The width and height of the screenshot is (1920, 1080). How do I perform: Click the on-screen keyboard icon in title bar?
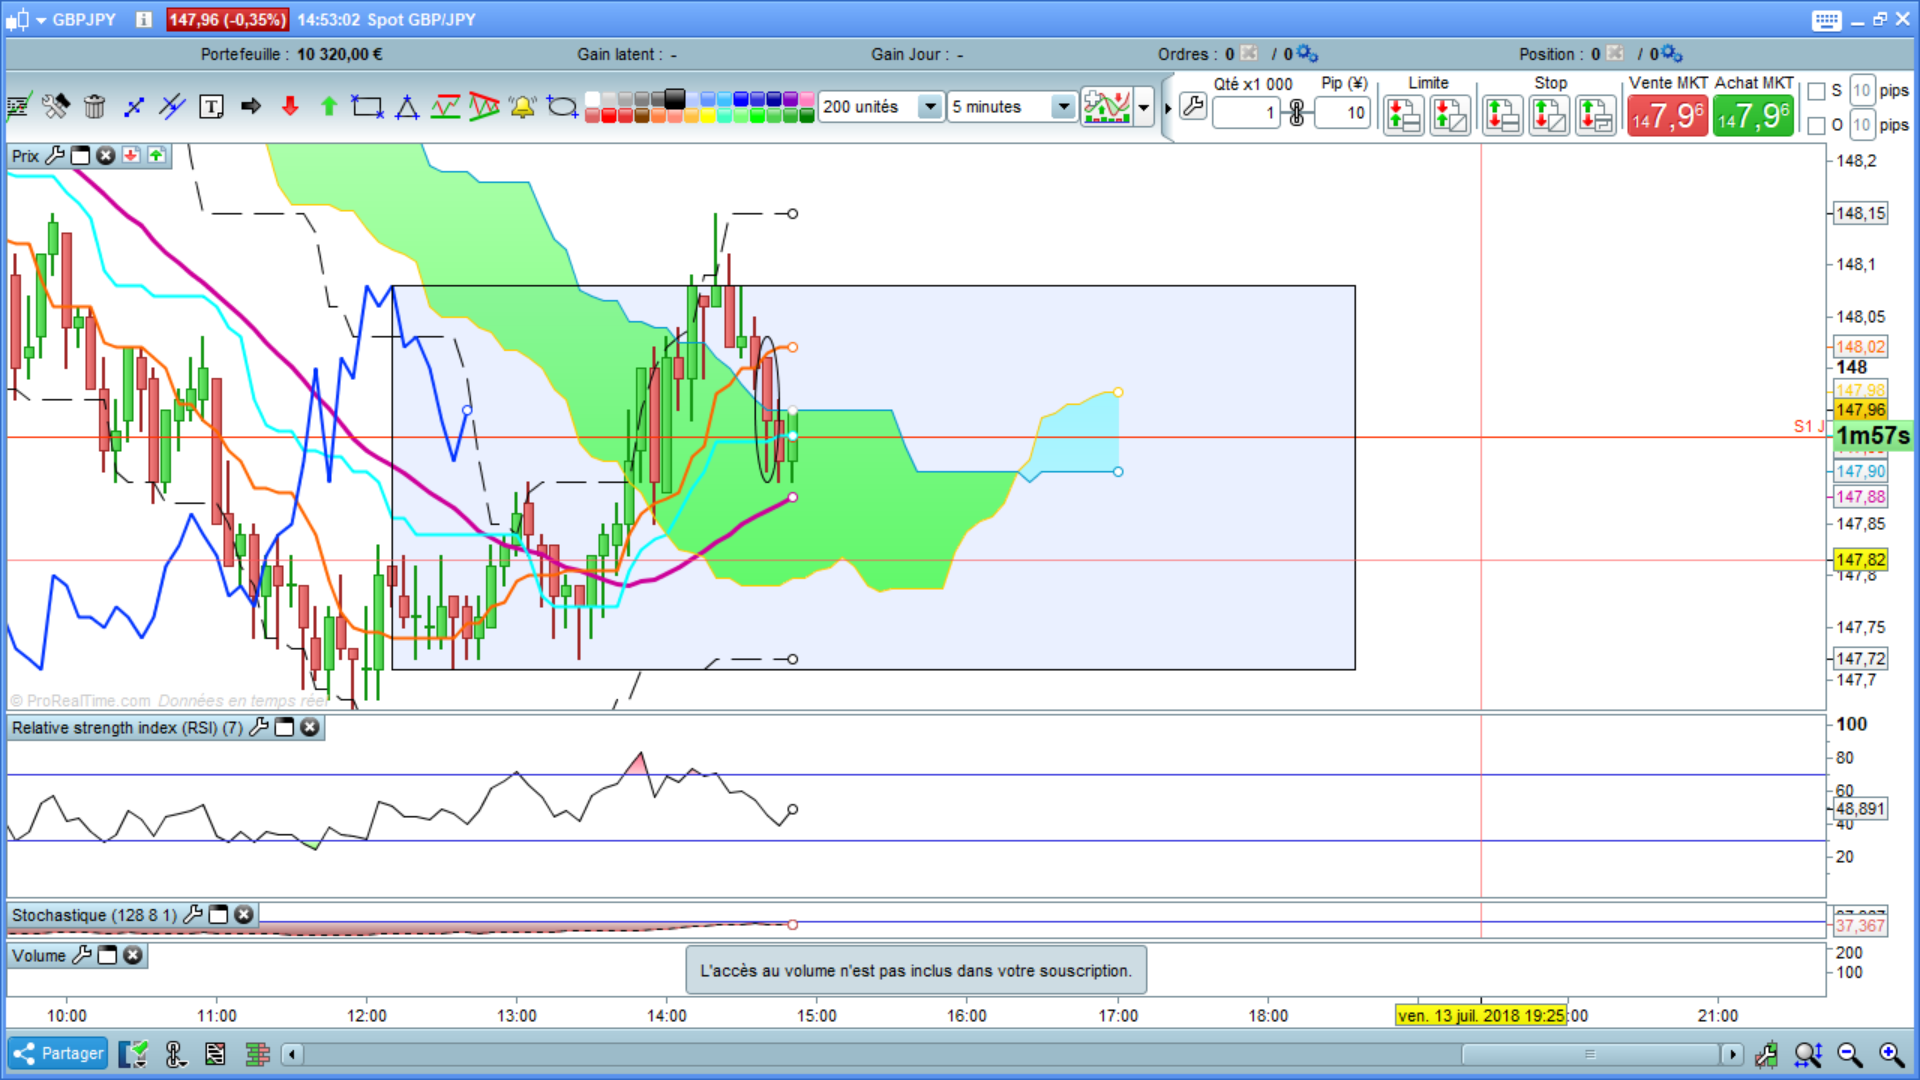[1826, 20]
